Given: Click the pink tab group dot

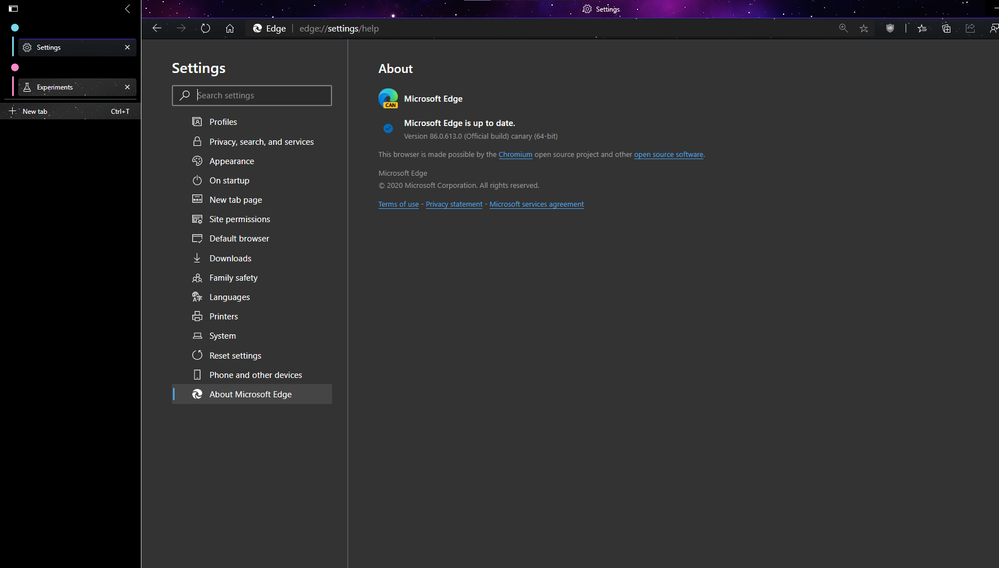Looking at the screenshot, I should 15,67.
